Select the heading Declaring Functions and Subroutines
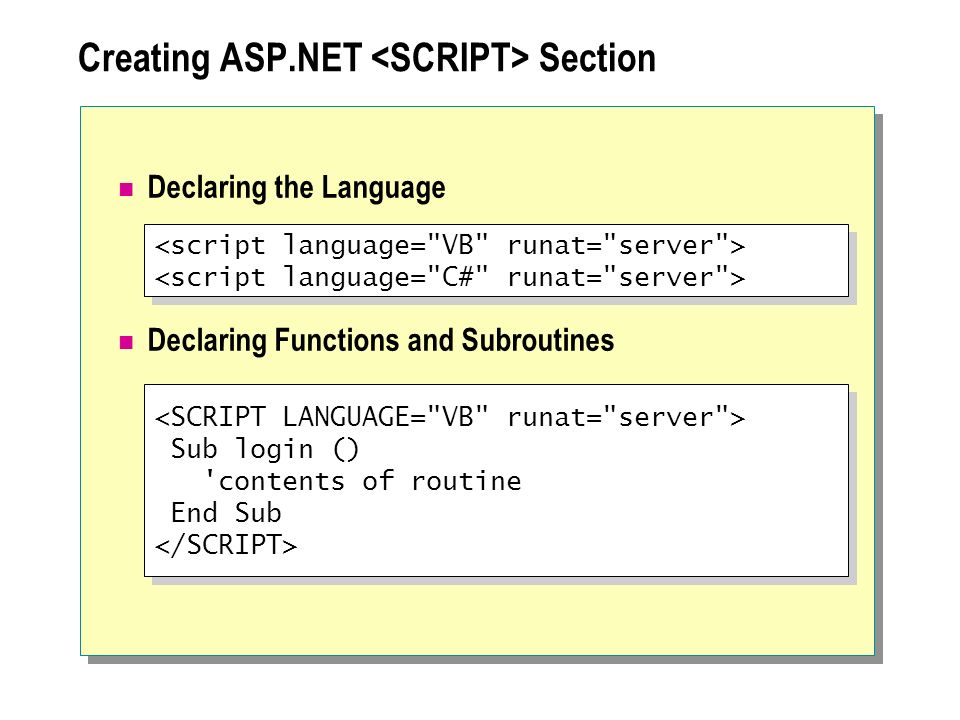 (381, 341)
